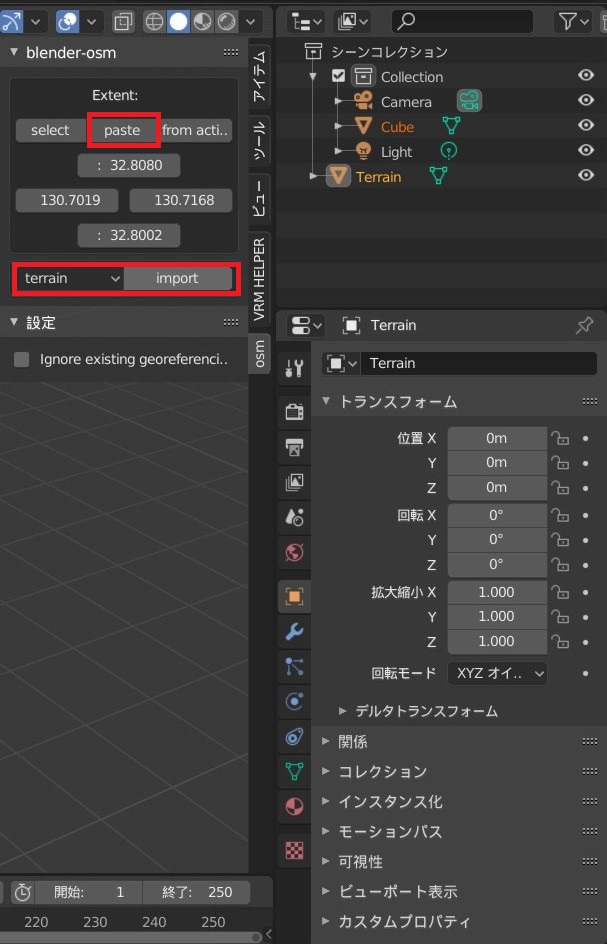607x944 pixels.
Task: Click the outliner search field
Action: (x=462, y=22)
